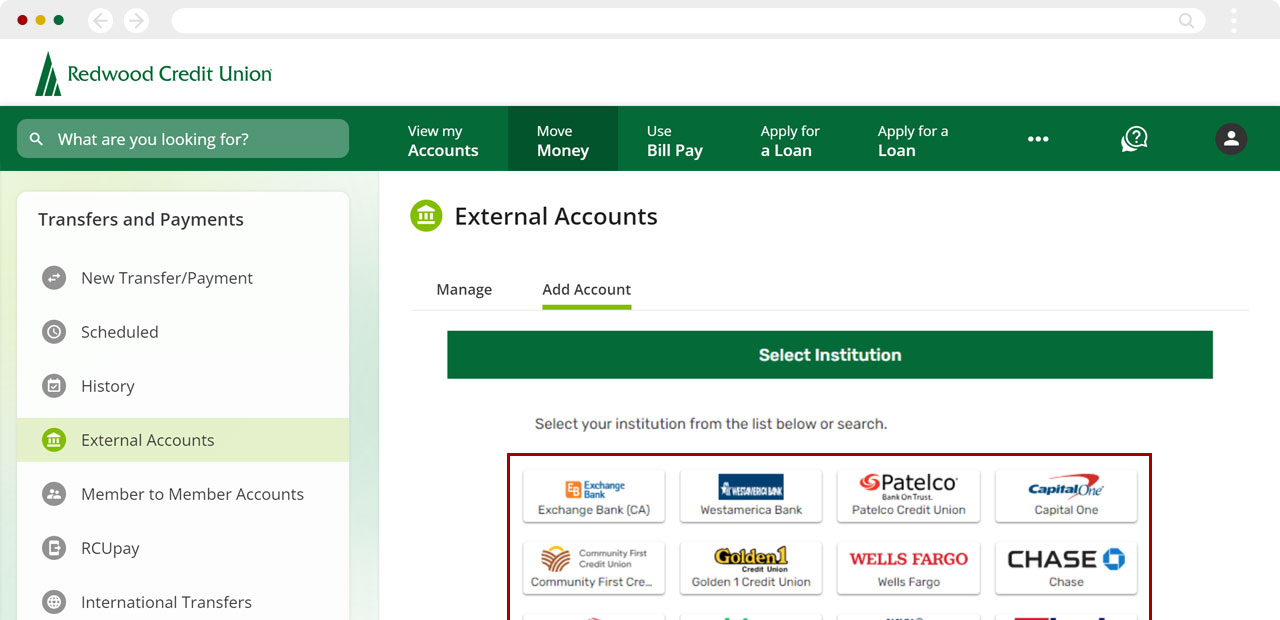Select the Capital One tile
This screenshot has width=1280, height=620.
pyautogui.click(x=1066, y=496)
